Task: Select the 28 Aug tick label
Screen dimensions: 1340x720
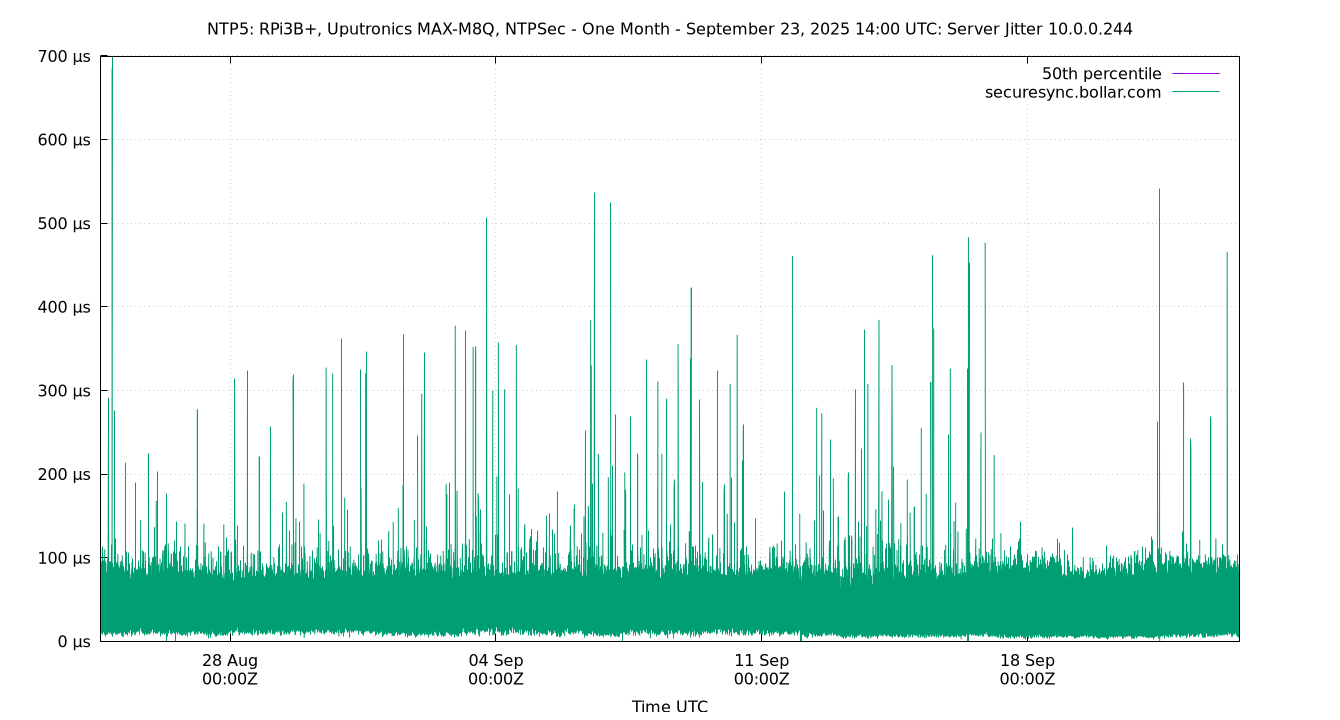Action: (x=228, y=661)
